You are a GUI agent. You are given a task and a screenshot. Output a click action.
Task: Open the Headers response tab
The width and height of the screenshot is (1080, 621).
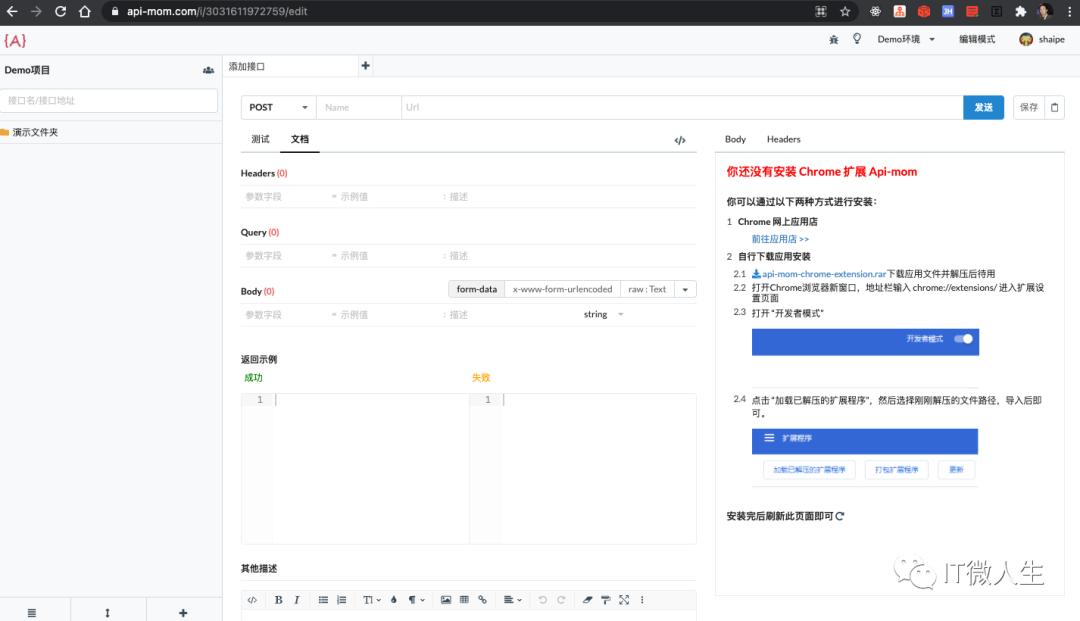point(783,139)
